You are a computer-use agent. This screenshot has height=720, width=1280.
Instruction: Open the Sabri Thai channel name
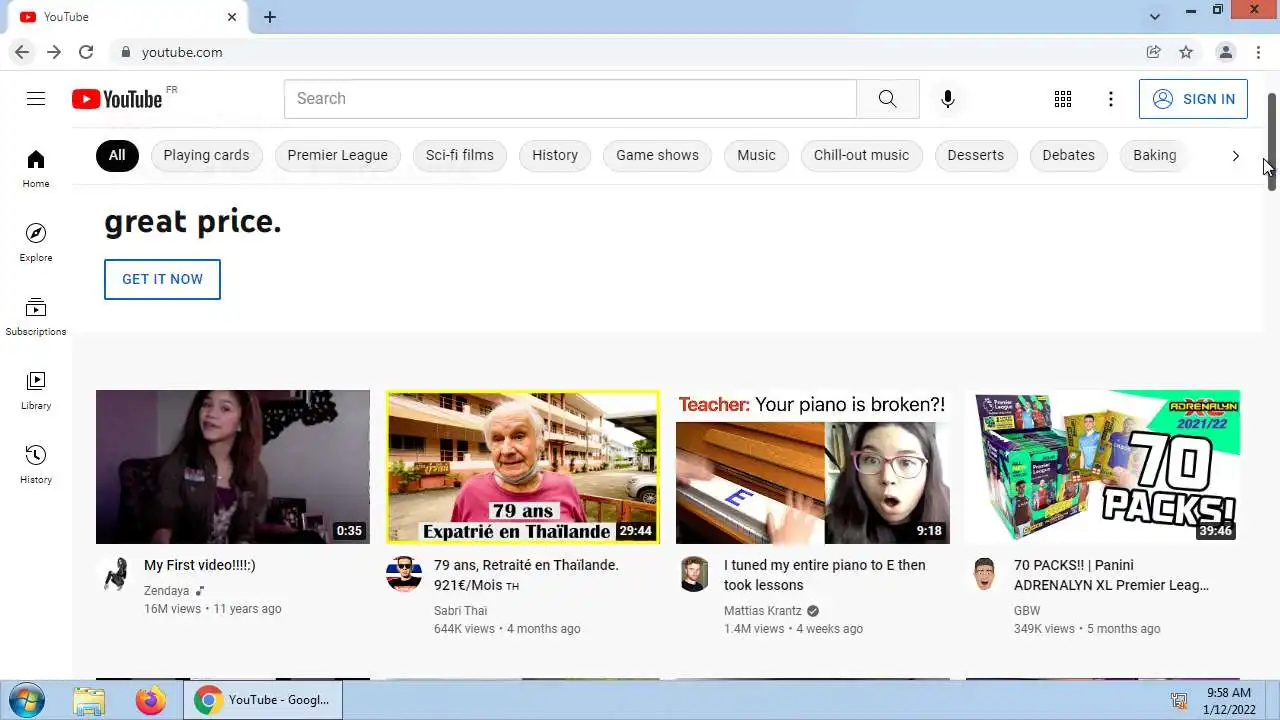(460, 611)
